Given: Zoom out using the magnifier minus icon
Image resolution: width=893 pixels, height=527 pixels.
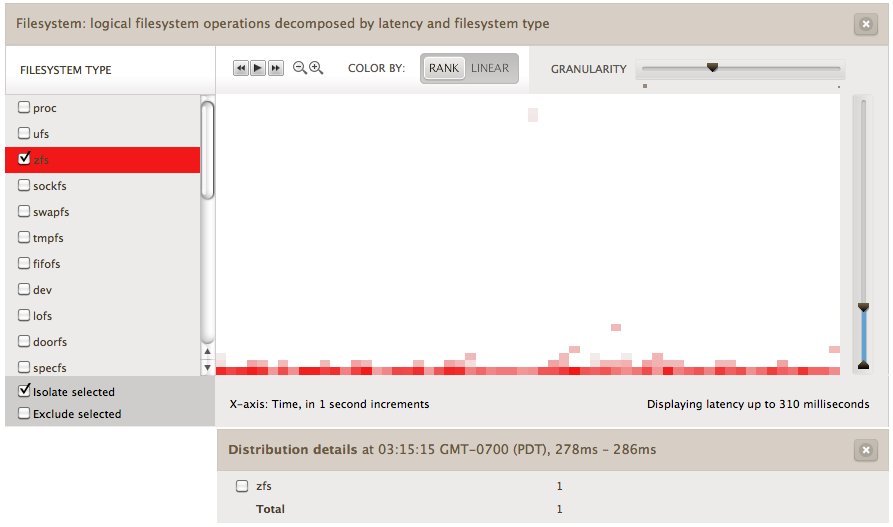Looking at the screenshot, I should click(299, 68).
